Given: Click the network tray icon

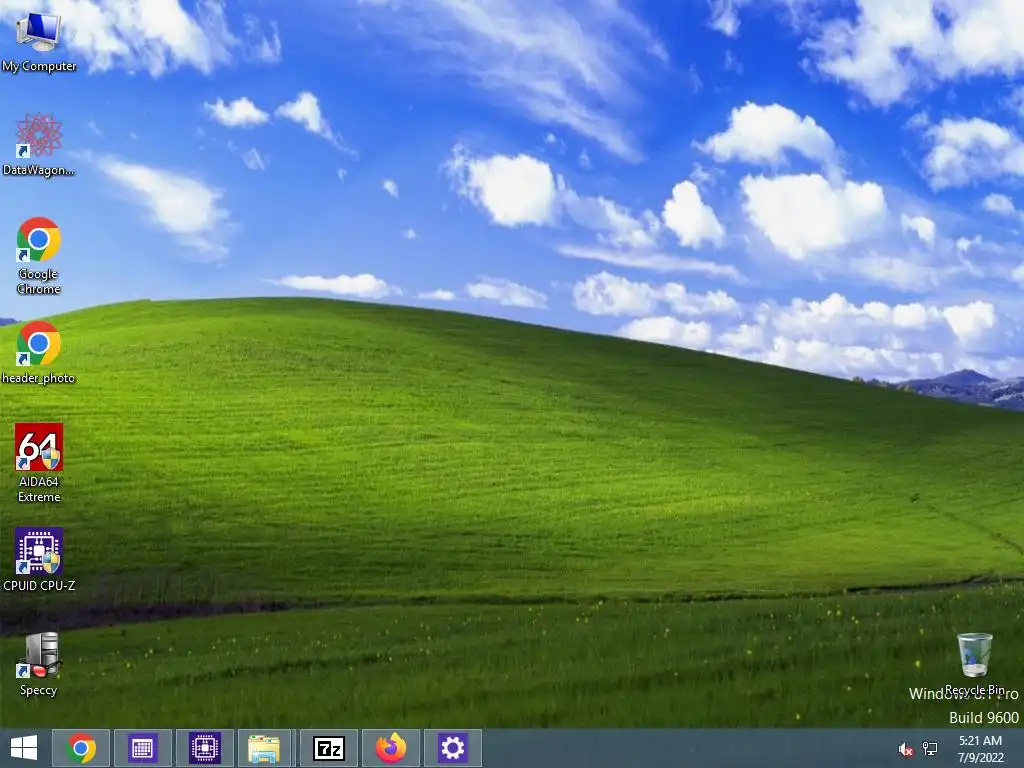Looking at the screenshot, I should point(930,749).
